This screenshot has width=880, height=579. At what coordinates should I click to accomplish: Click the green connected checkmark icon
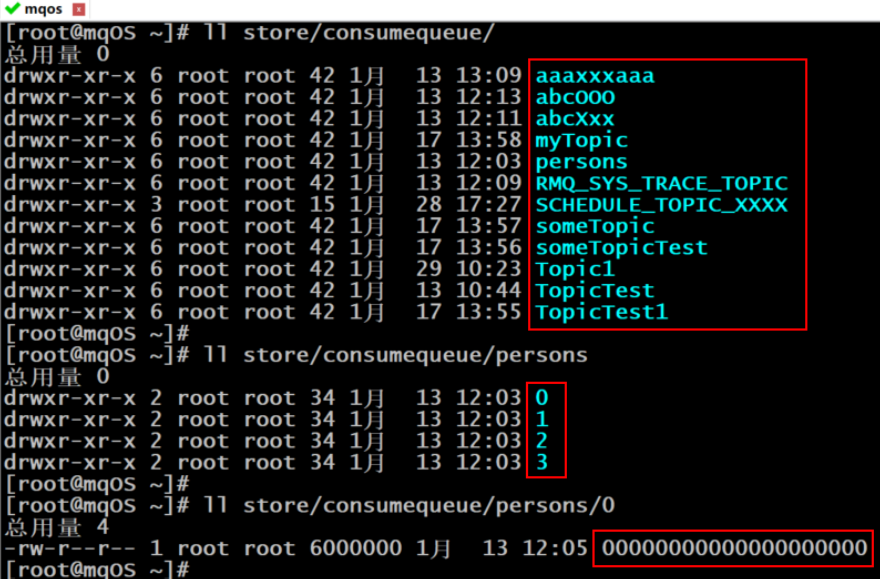(x=12, y=9)
